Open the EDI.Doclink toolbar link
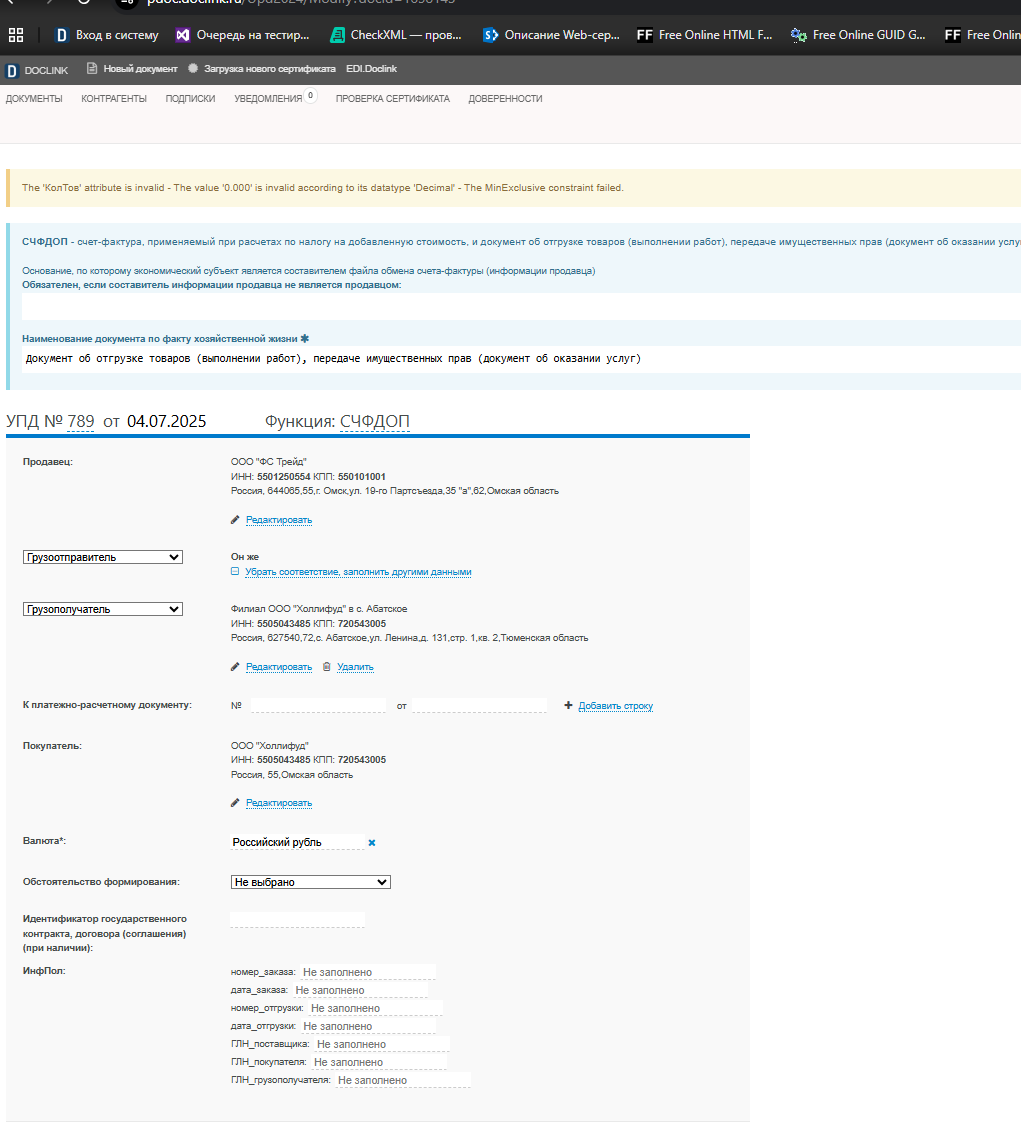Screen dimensions: 1021x1128 point(371,69)
